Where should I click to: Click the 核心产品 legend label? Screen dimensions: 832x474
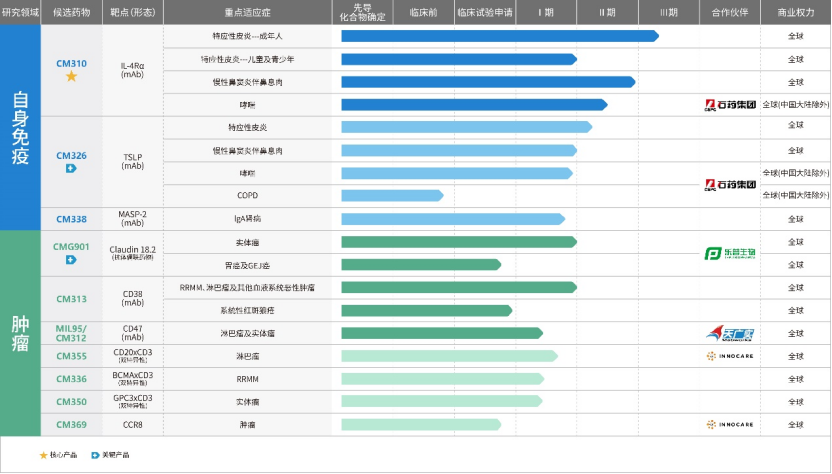point(64,455)
